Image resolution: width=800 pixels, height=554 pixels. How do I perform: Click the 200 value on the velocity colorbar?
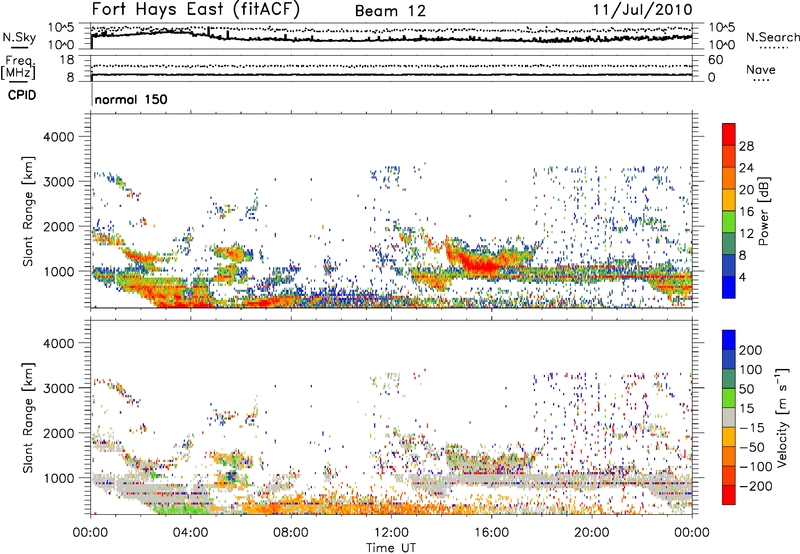pyautogui.click(x=751, y=350)
